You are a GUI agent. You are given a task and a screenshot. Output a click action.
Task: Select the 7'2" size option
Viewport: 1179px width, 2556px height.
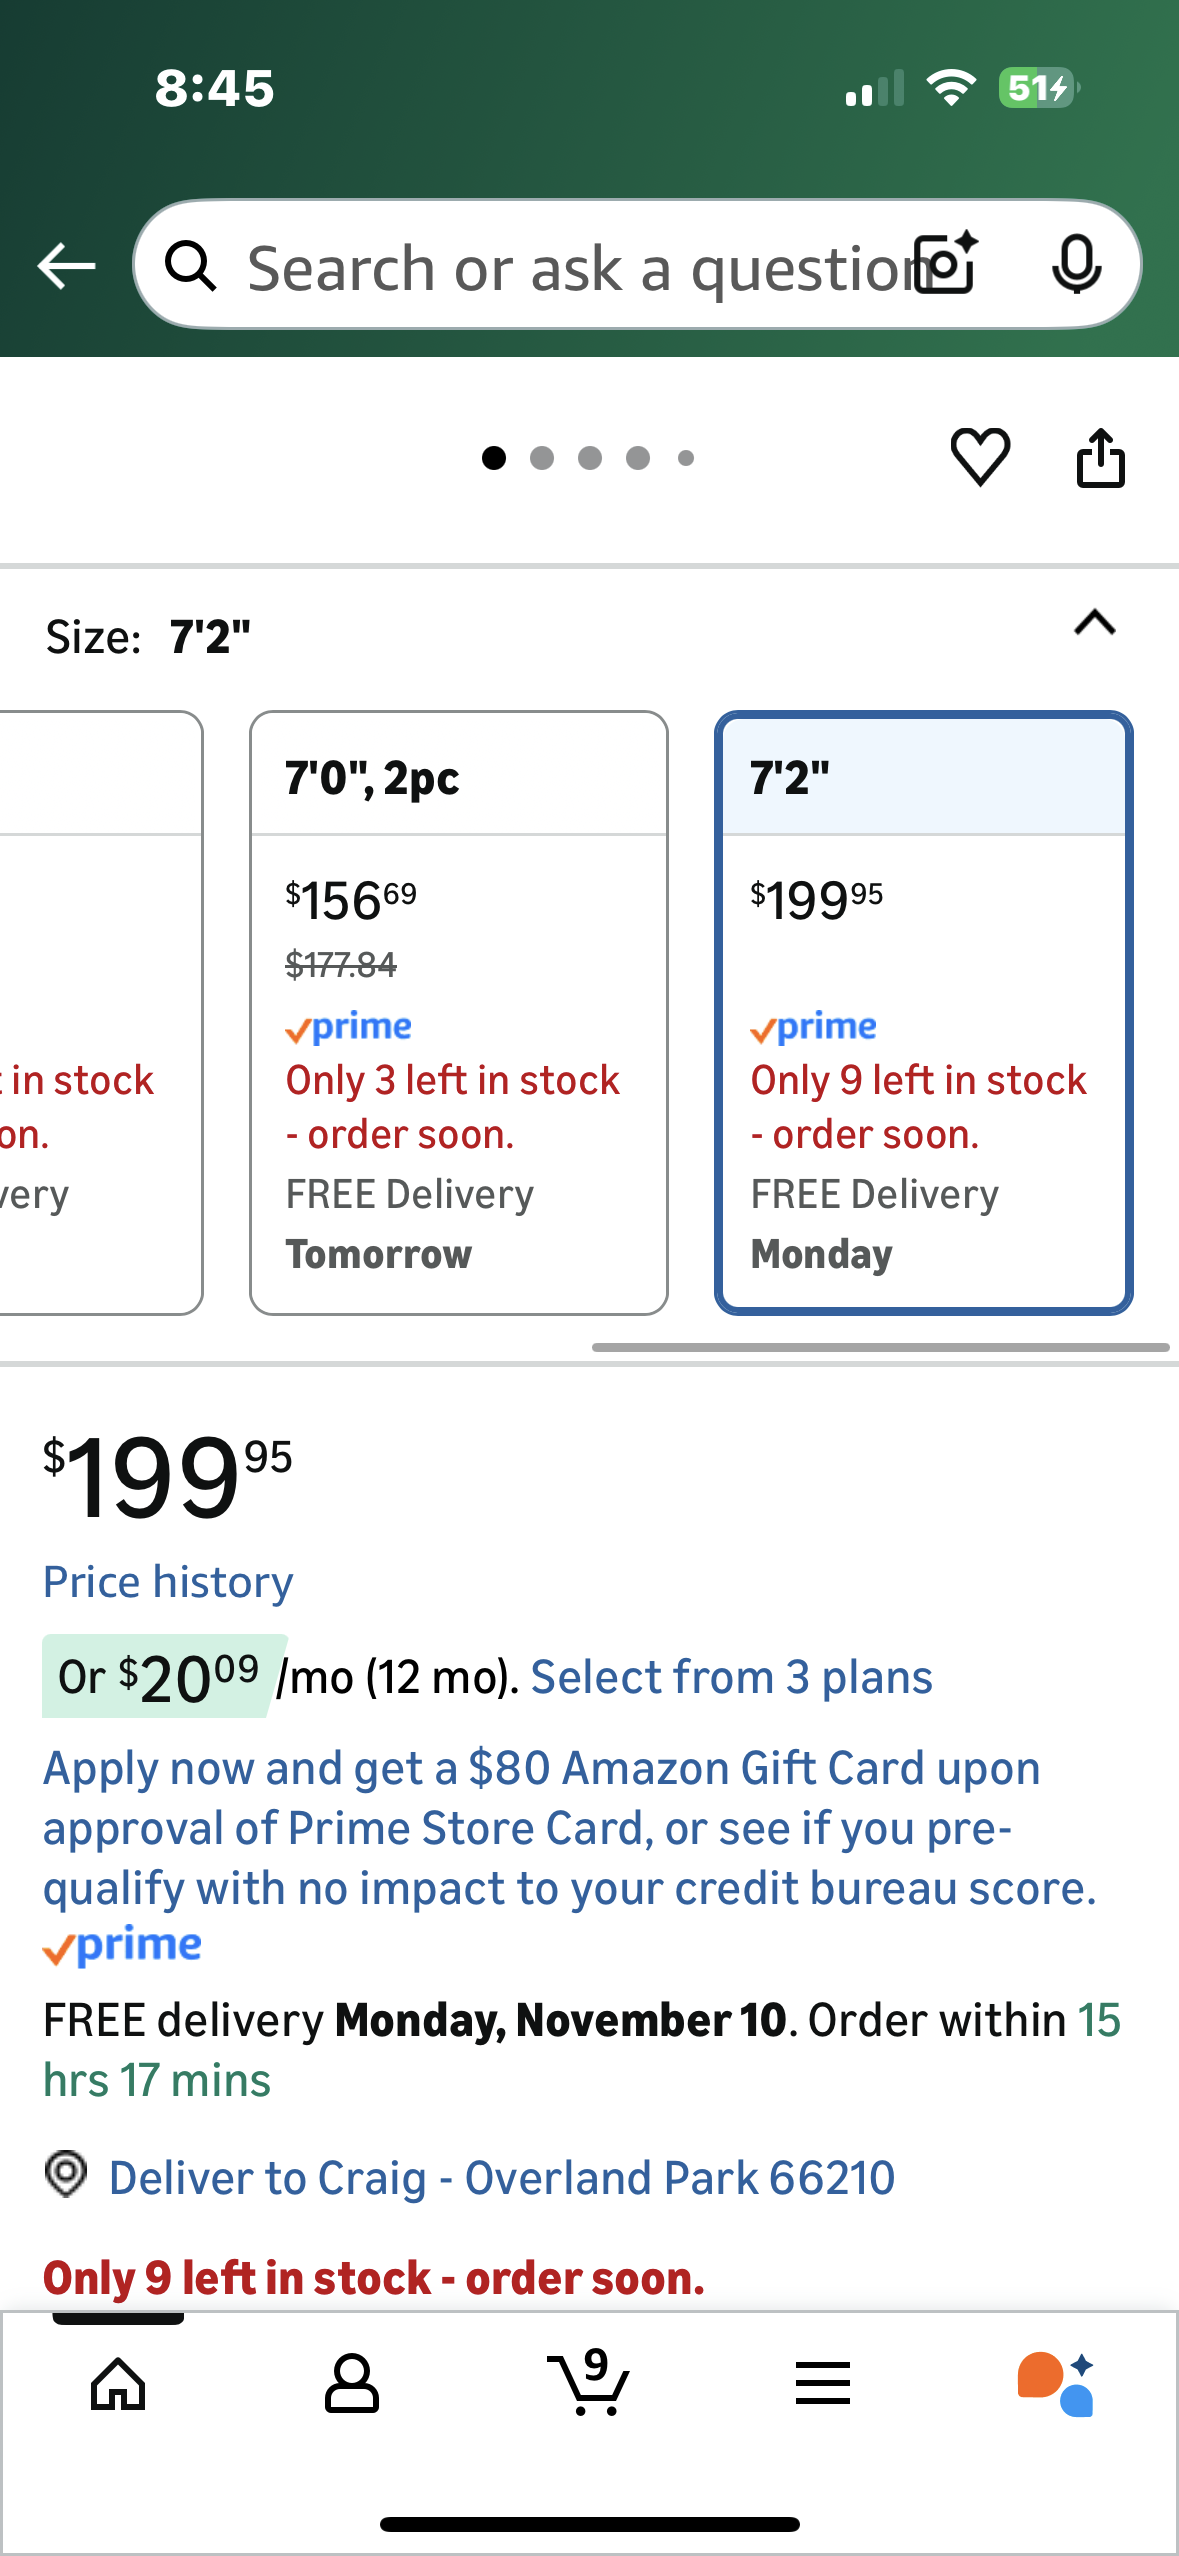coord(923,1012)
